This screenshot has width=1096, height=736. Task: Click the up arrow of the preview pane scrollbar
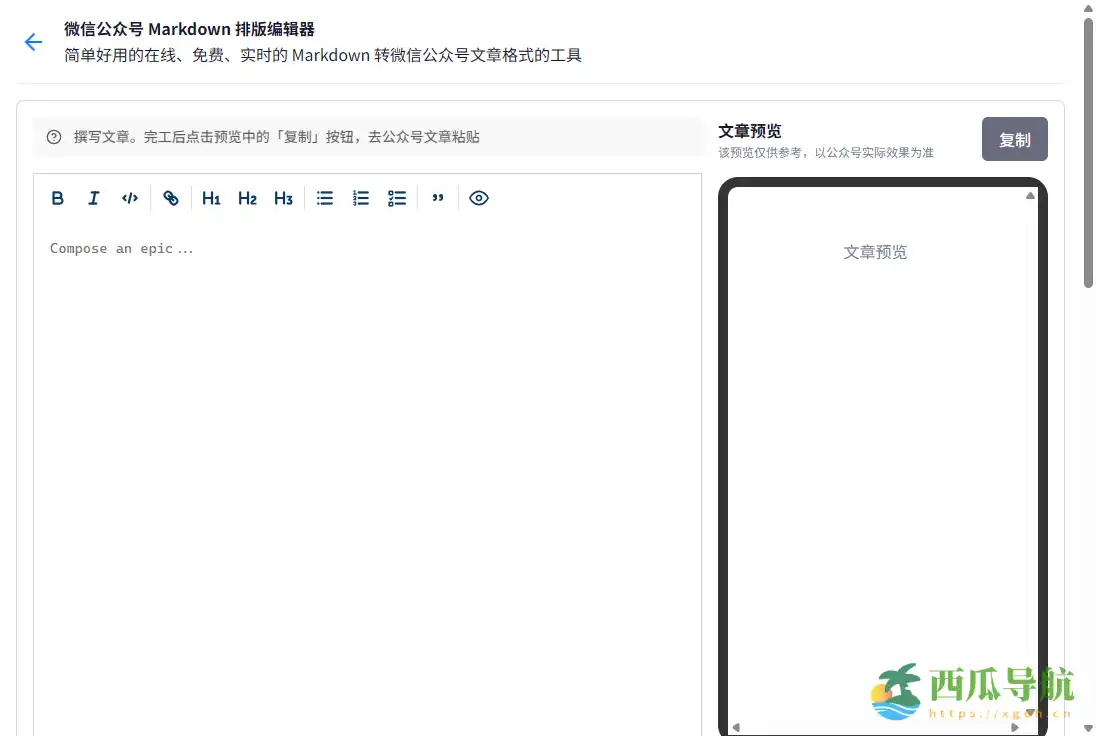[x=1030, y=196]
